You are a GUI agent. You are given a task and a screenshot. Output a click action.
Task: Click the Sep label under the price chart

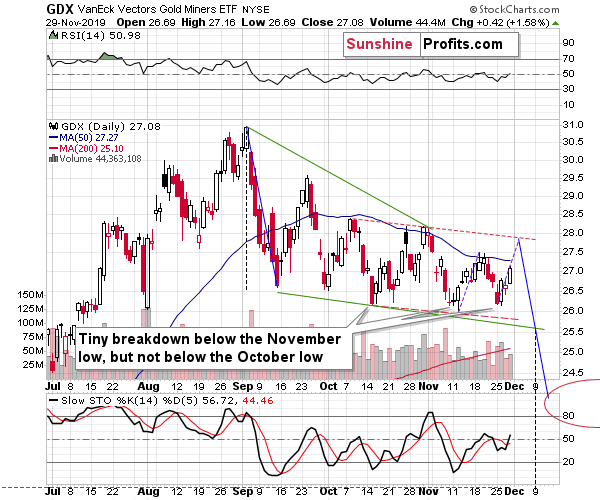pyautogui.click(x=243, y=386)
